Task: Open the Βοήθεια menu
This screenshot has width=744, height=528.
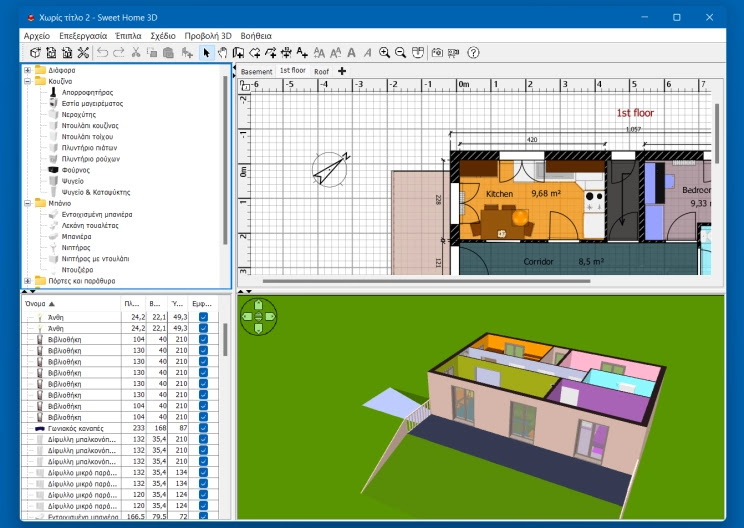Action: 256,36
